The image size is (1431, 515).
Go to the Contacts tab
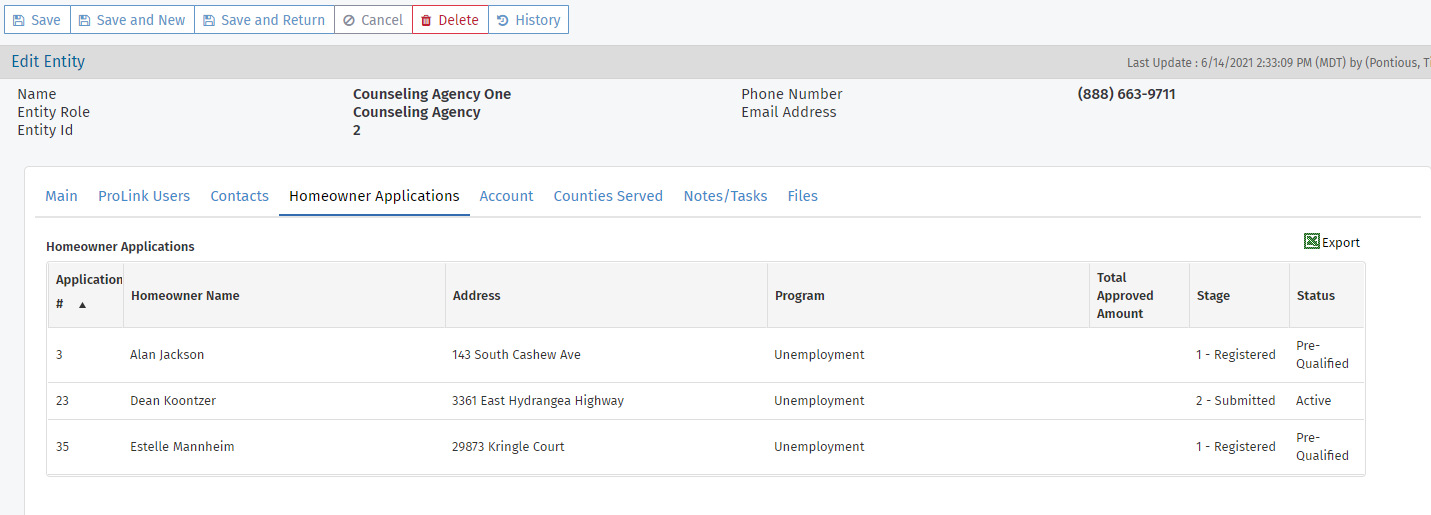click(x=239, y=196)
